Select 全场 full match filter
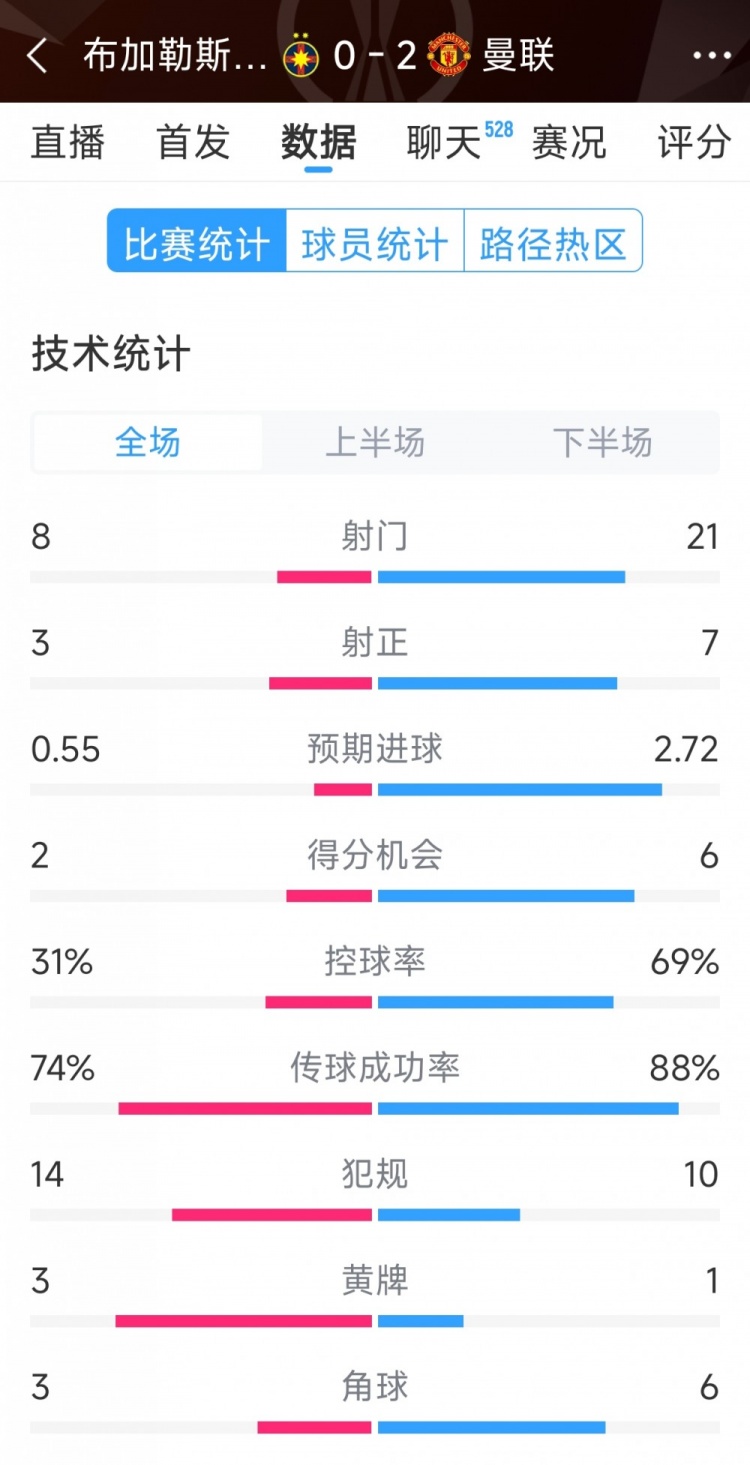 [x=148, y=442]
